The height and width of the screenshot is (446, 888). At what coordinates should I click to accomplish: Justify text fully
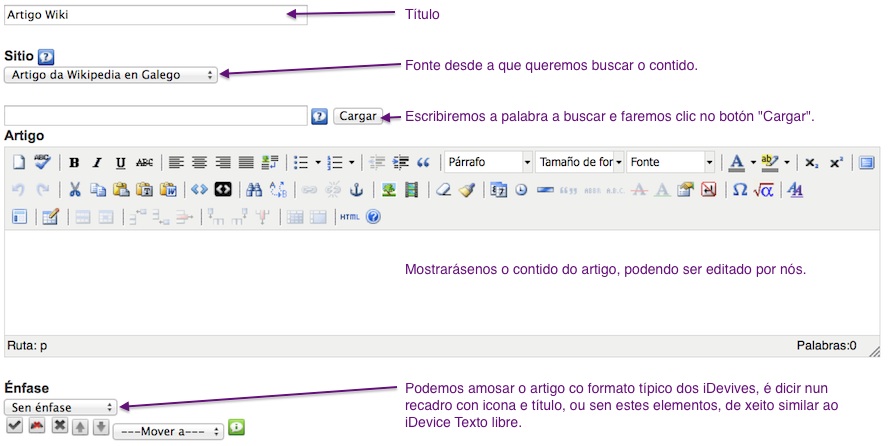click(246, 163)
